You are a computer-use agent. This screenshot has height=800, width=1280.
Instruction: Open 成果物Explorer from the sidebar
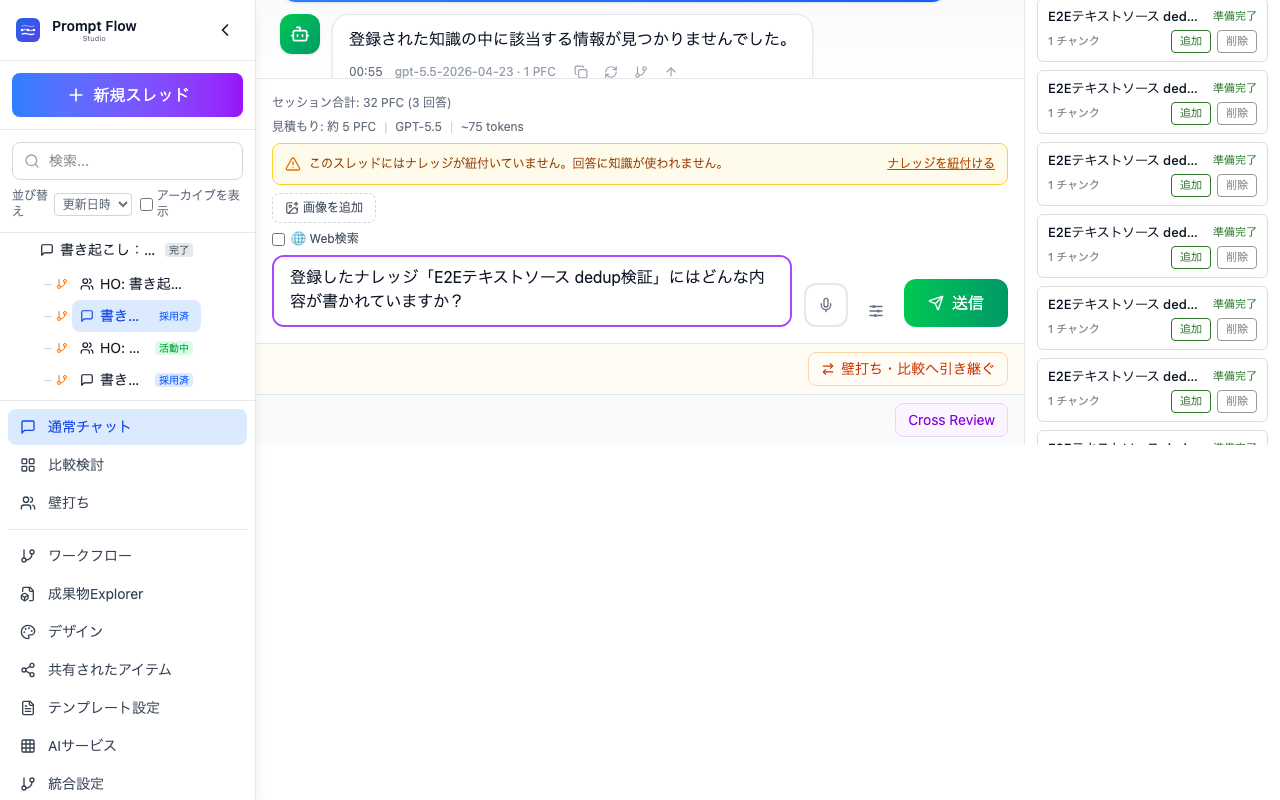click(x=127, y=594)
